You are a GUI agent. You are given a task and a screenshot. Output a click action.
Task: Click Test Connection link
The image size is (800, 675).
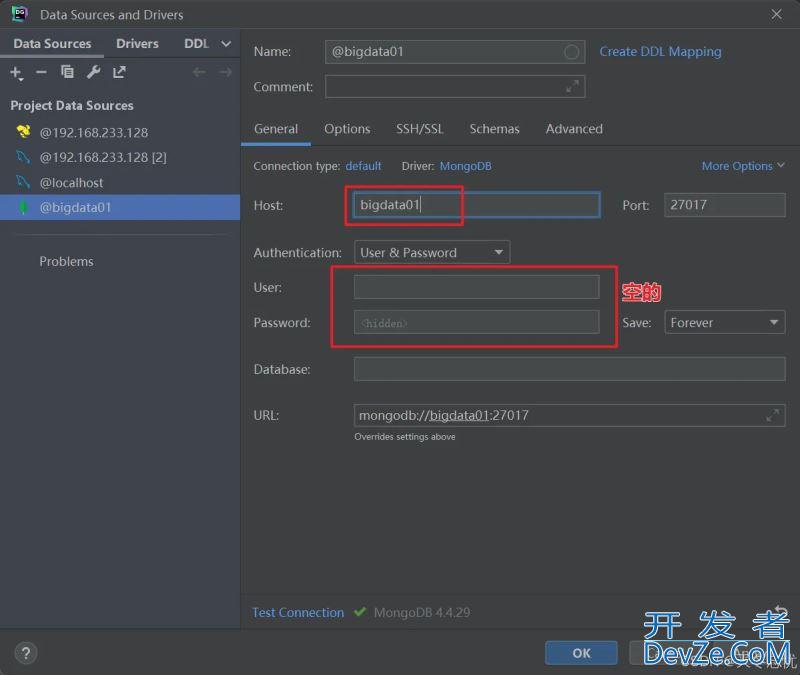coord(298,612)
